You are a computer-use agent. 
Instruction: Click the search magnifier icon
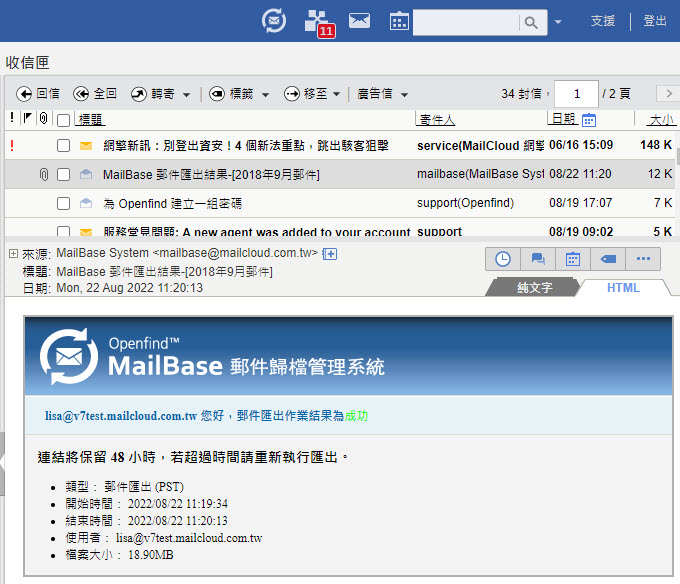point(531,22)
